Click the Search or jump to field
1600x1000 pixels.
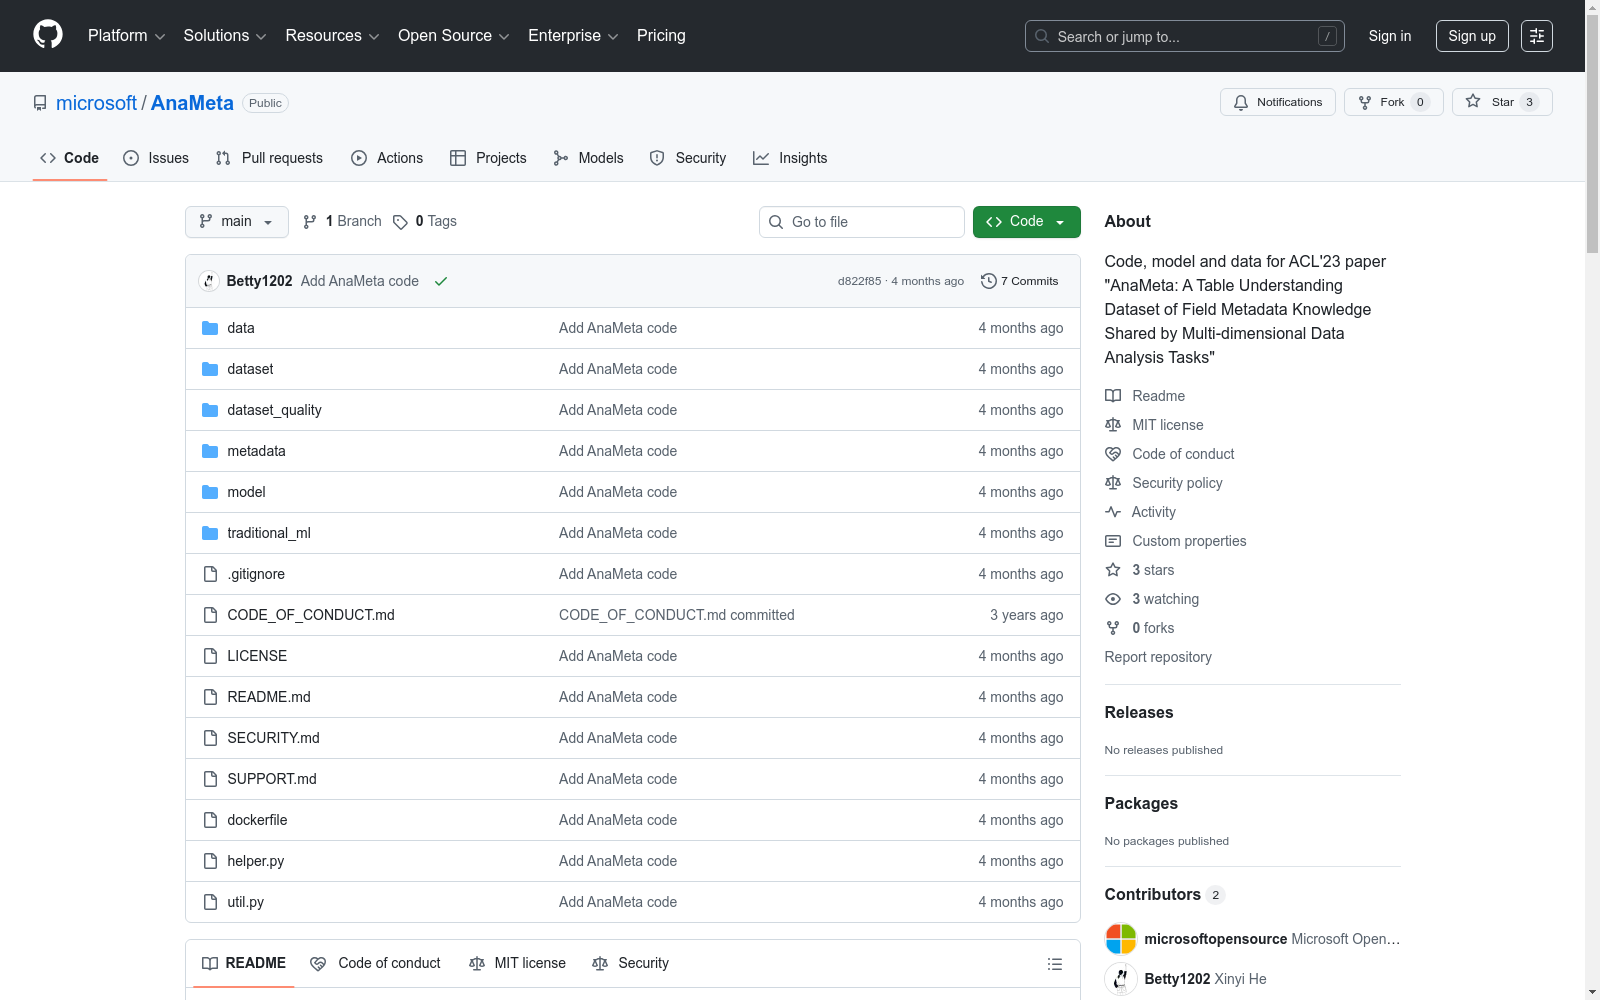pos(1185,36)
